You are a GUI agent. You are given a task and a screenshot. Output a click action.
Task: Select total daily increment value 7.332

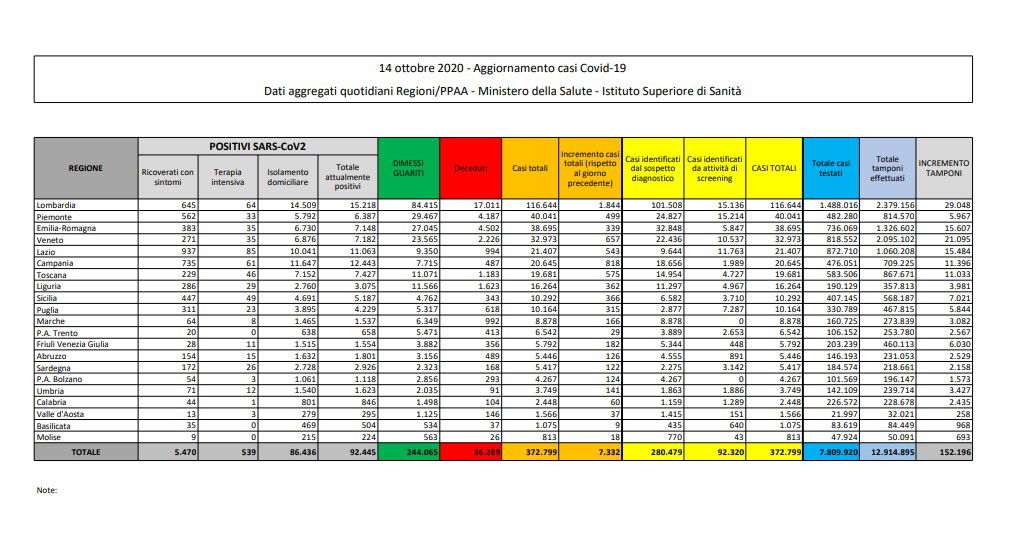pyautogui.click(x=609, y=452)
